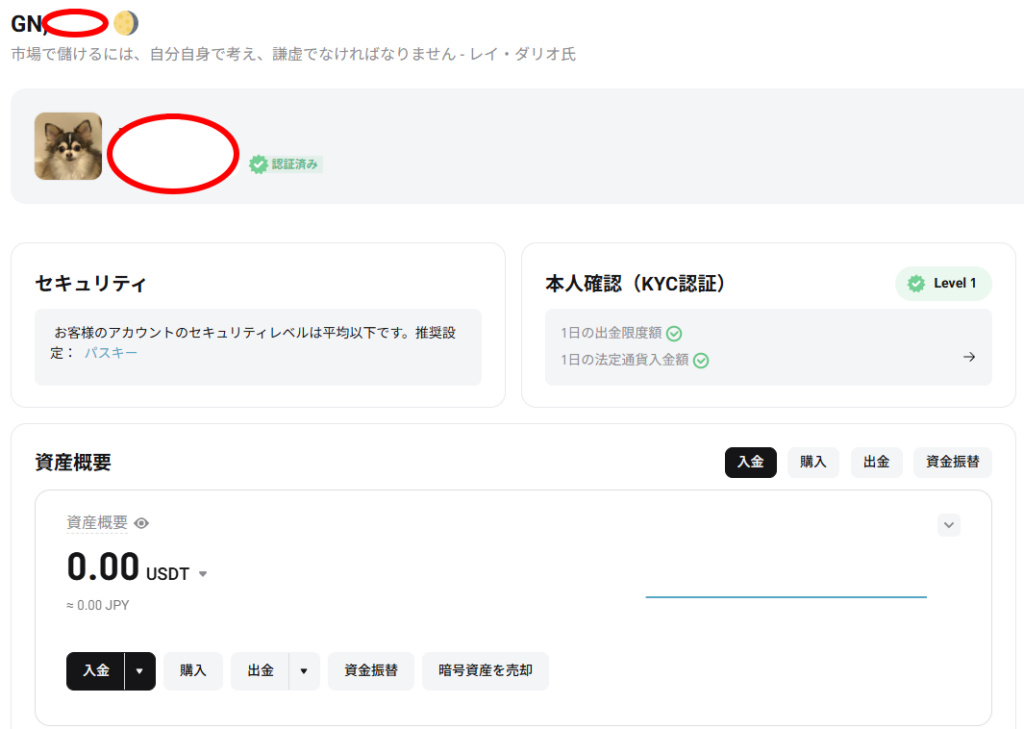
Task: Select 資金振替 in the 資産概要 header
Action: pos(952,462)
